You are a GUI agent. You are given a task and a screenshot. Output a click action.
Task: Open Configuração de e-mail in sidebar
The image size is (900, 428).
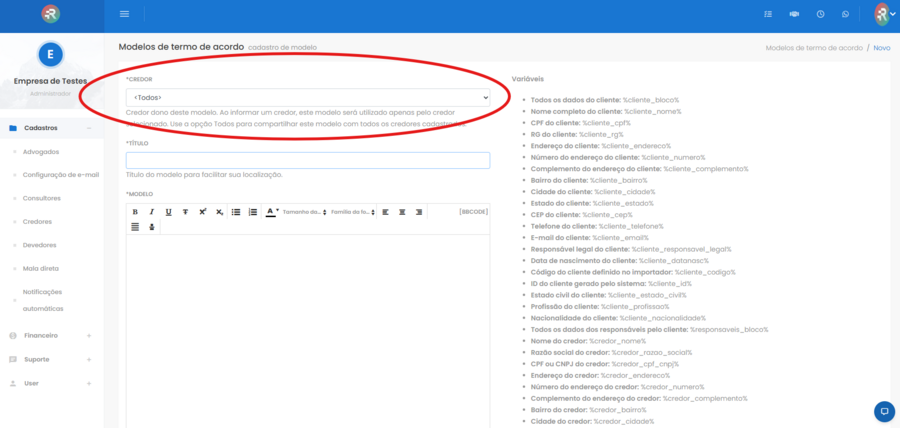coord(61,174)
